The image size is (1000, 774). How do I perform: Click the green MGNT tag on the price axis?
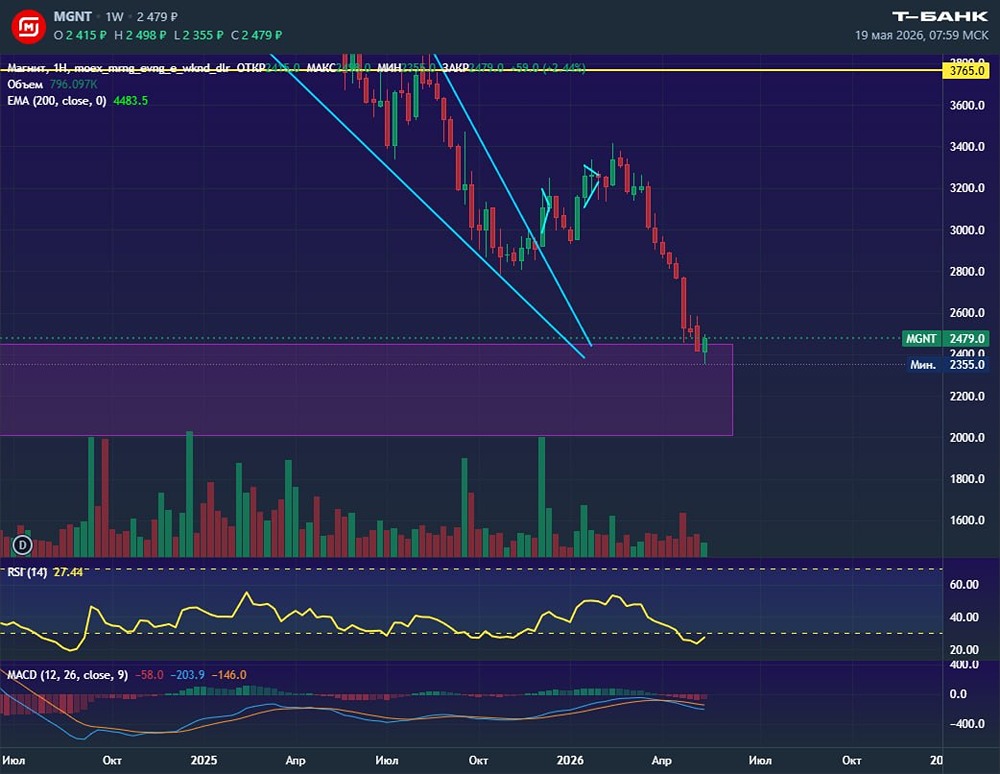pos(921,339)
